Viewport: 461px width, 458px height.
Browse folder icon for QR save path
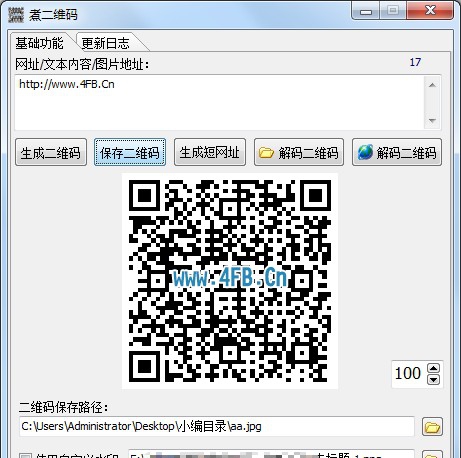tap(432, 427)
